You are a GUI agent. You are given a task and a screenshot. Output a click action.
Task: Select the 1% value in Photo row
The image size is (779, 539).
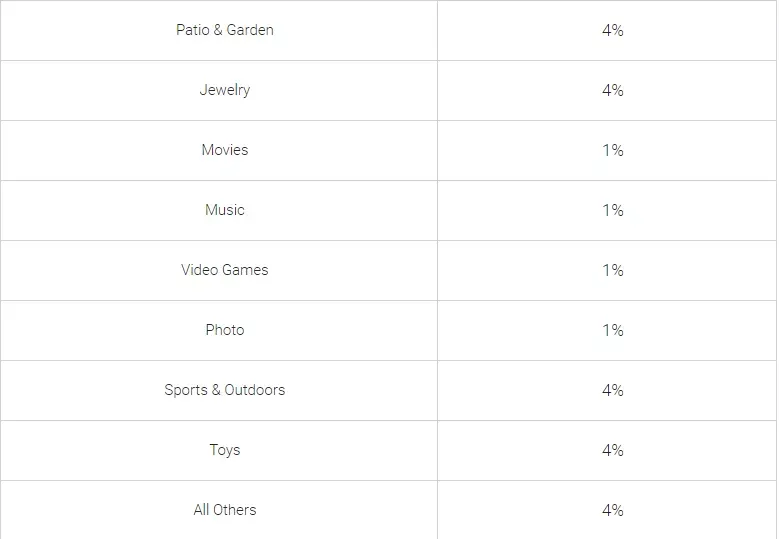(613, 330)
